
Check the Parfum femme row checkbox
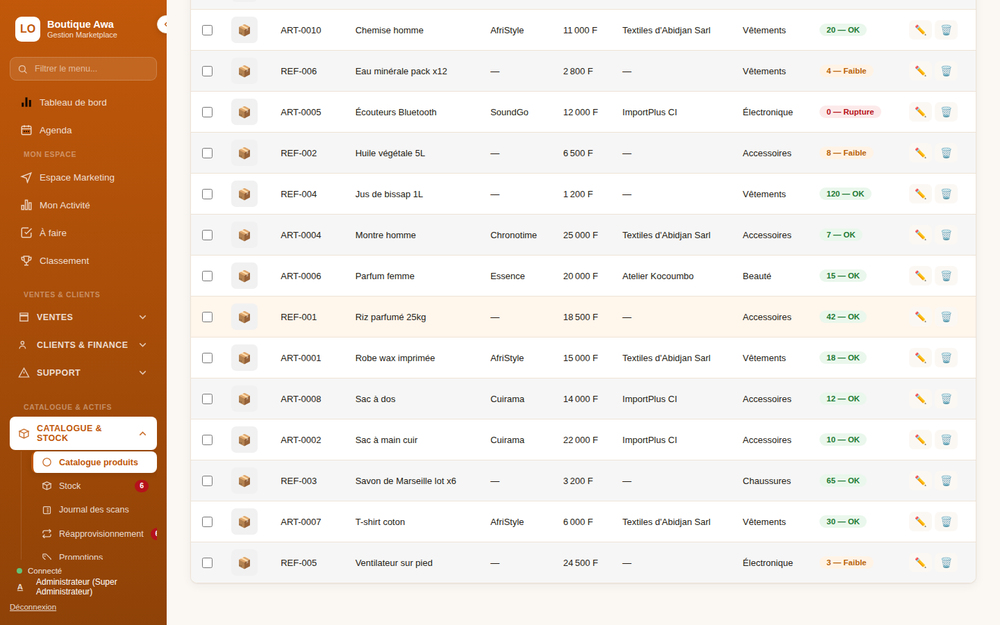click(x=207, y=276)
